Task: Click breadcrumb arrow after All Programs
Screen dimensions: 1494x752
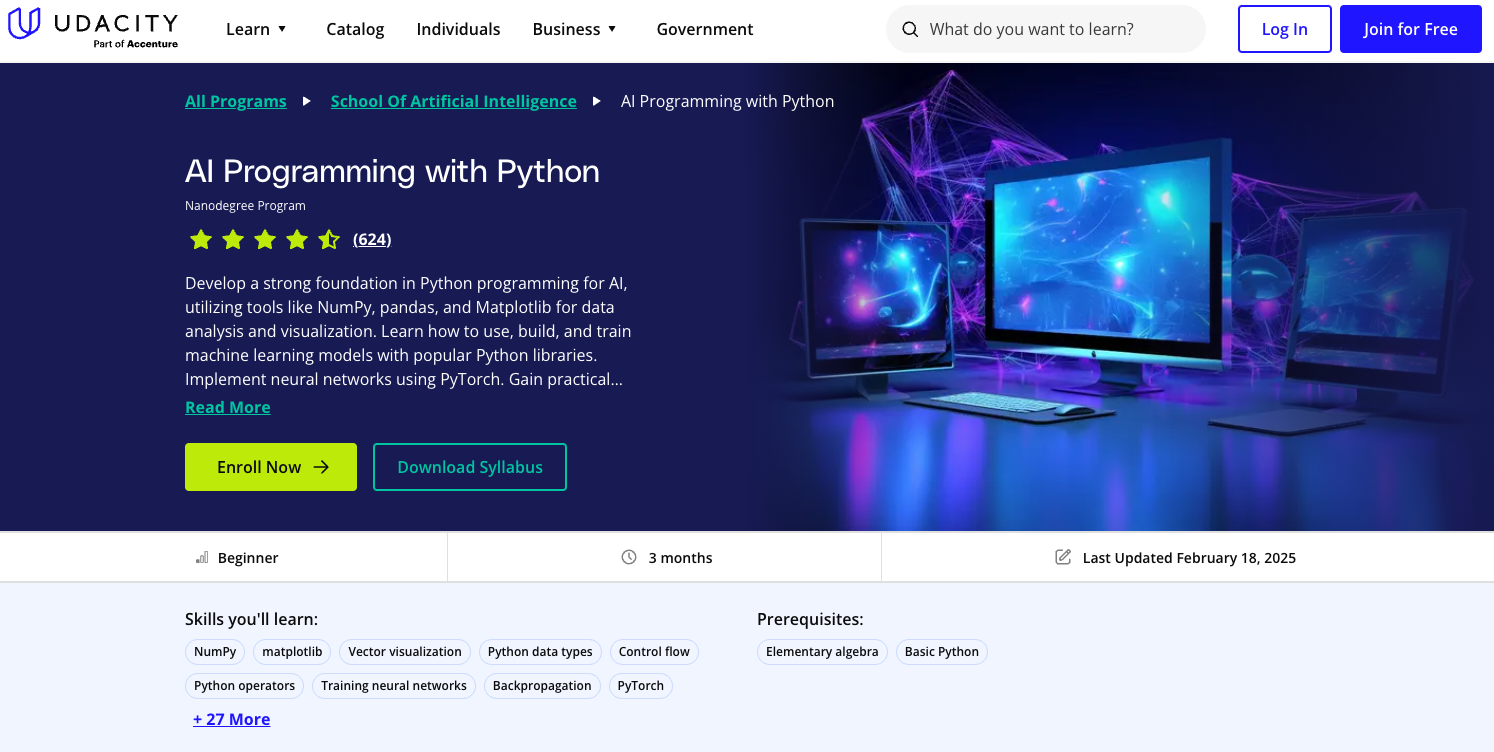Action: pos(307,101)
